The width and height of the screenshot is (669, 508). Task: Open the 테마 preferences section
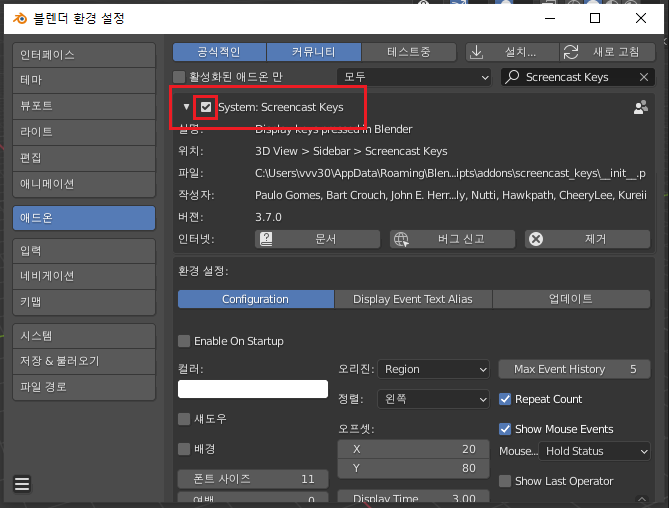[84, 80]
